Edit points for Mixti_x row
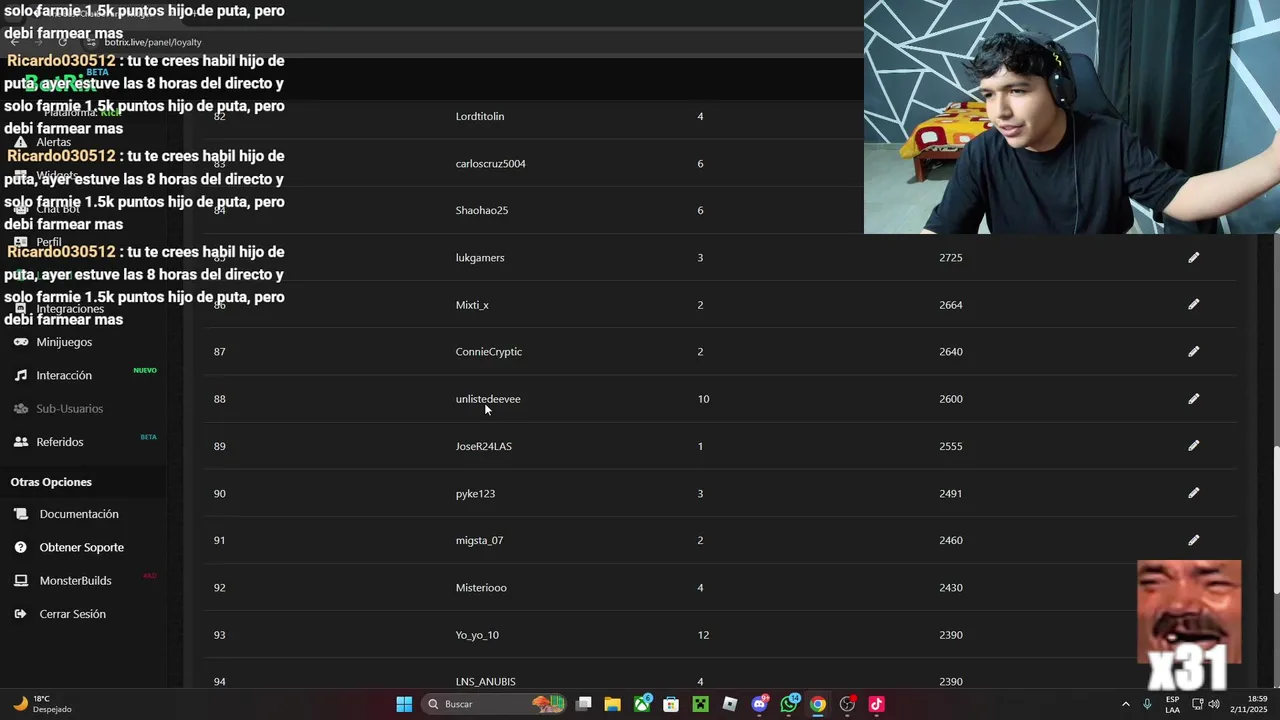Viewport: 1280px width, 720px height. (1193, 305)
